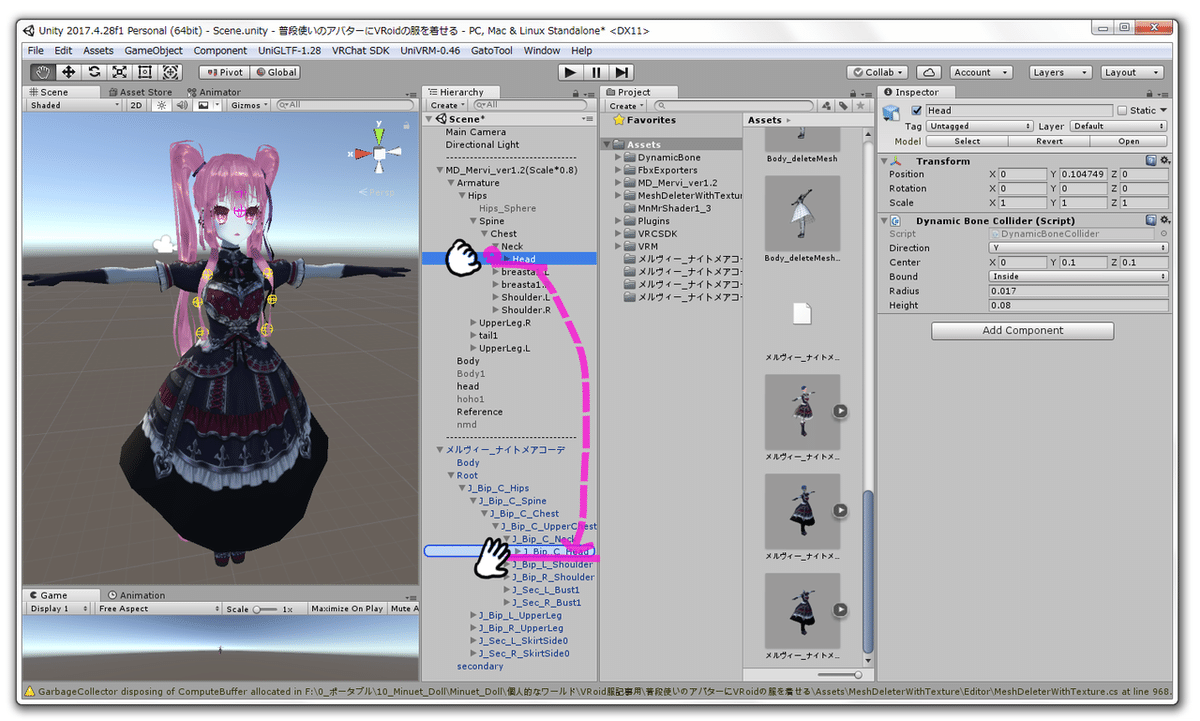Switch to the Animation tab
The width and height of the screenshot is (1200, 721).
point(135,595)
